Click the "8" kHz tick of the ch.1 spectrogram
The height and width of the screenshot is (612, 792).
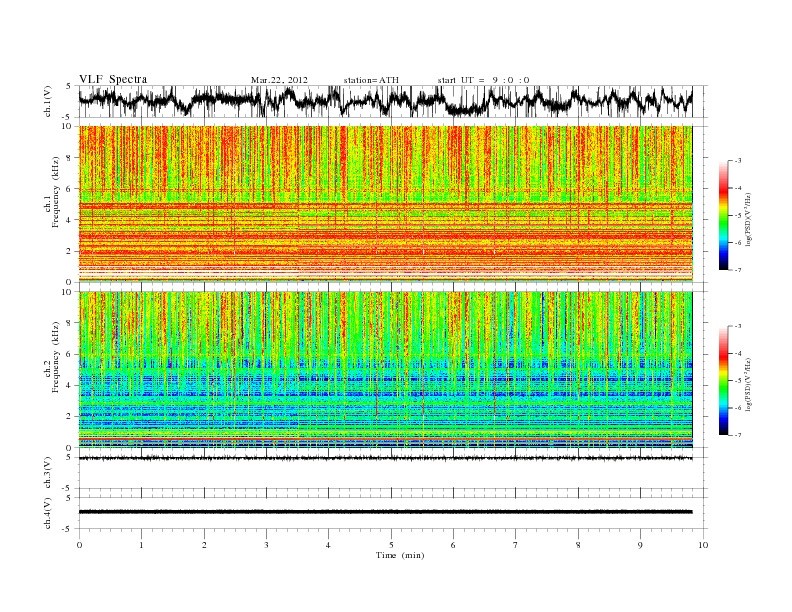pyautogui.click(x=70, y=158)
